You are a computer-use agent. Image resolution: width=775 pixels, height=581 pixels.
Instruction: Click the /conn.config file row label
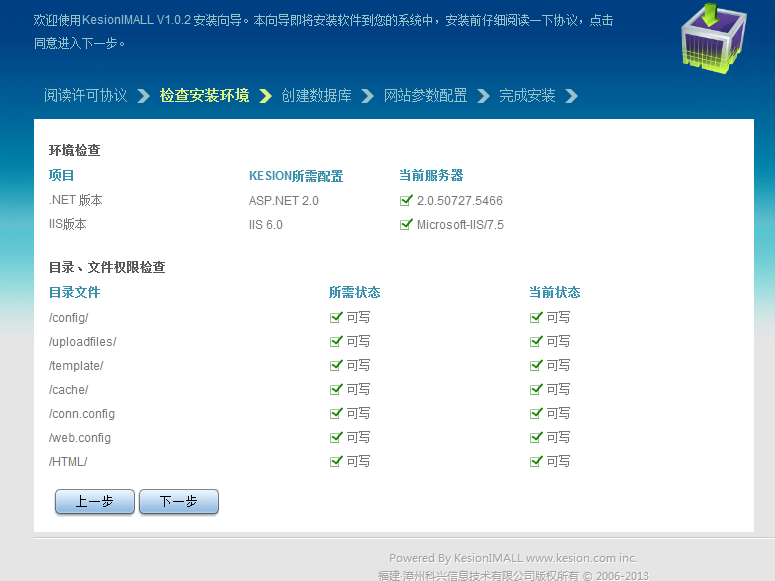[x=82, y=414]
